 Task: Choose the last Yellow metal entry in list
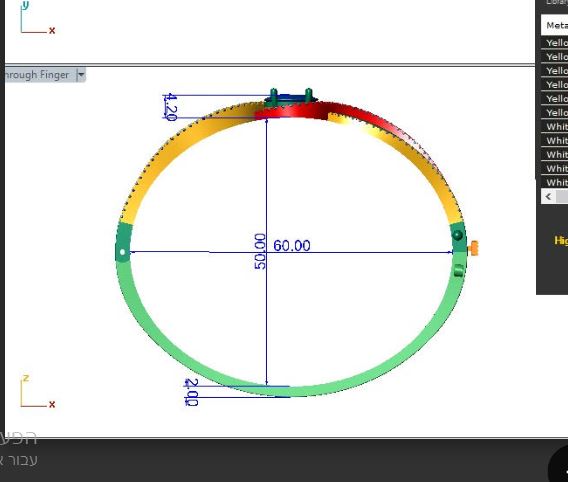pos(555,113)
